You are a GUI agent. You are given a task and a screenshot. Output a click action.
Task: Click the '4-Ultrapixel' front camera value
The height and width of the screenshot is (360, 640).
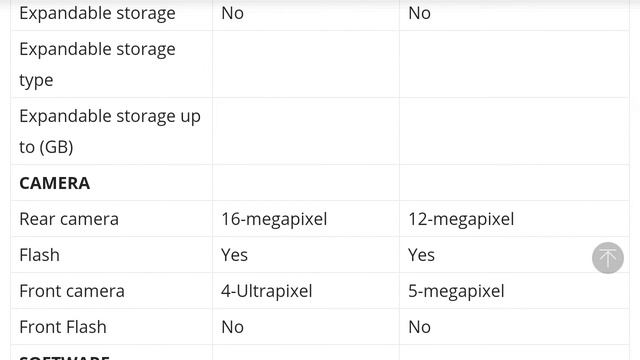267,291
